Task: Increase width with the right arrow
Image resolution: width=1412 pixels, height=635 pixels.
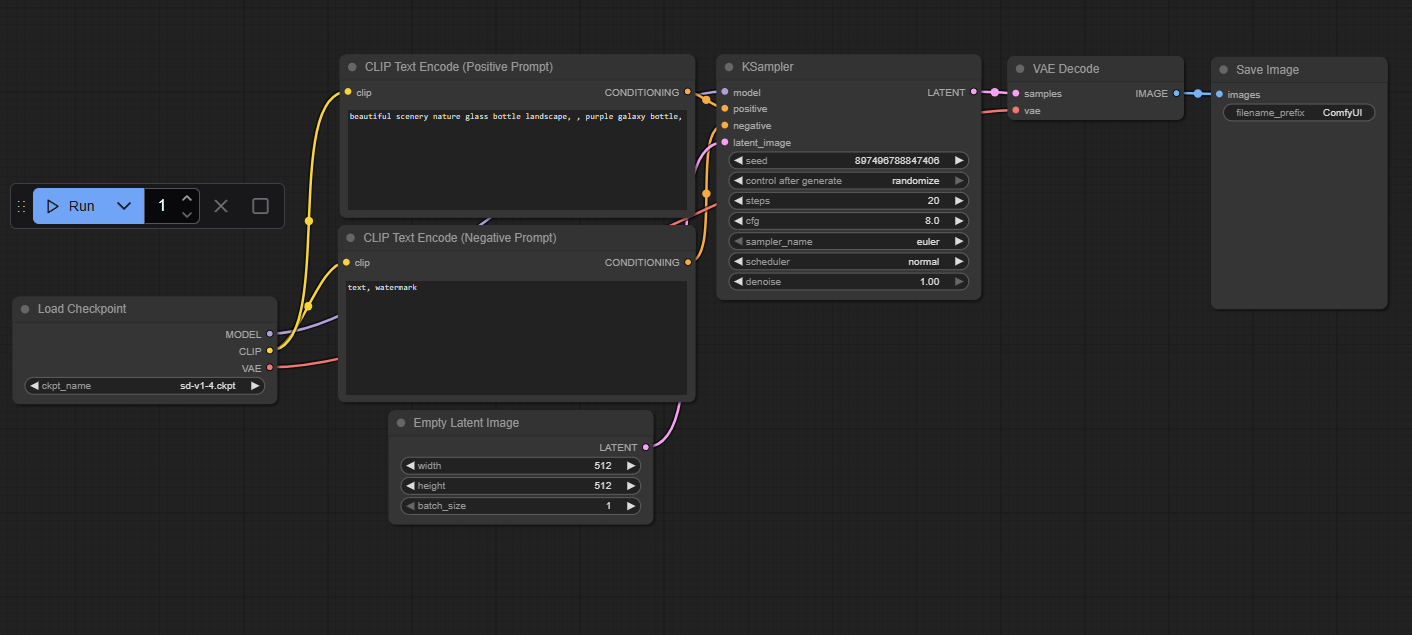Action: [631, 466]
